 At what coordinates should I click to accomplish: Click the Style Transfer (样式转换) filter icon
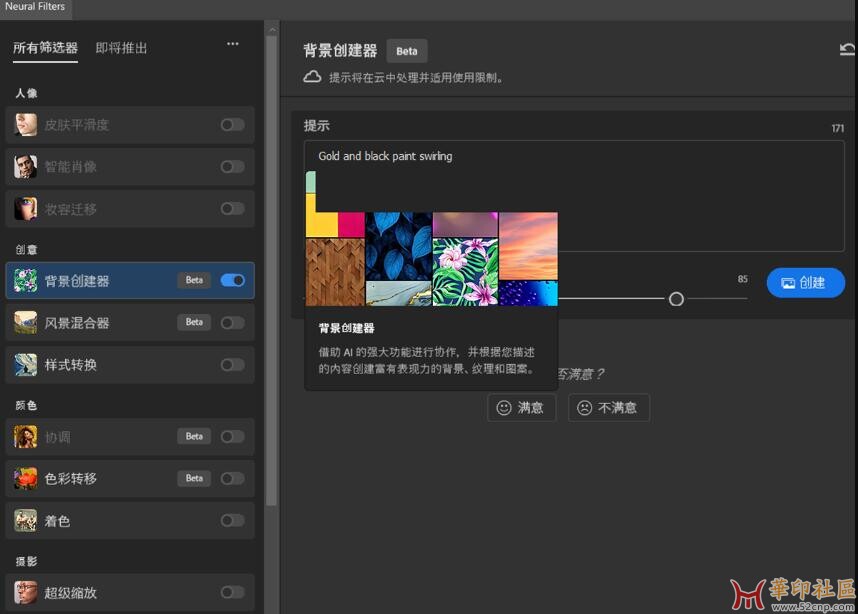(x=25, y=364)
